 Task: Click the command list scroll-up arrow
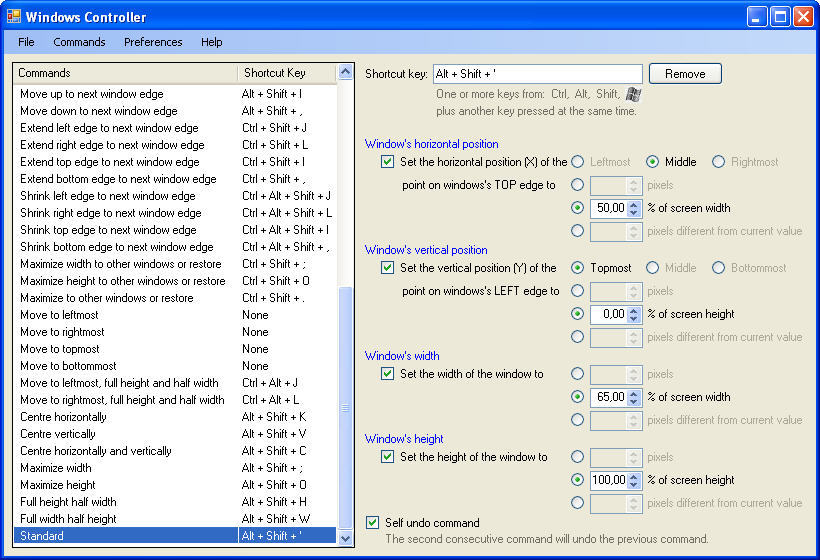click(x=345, y=72)
